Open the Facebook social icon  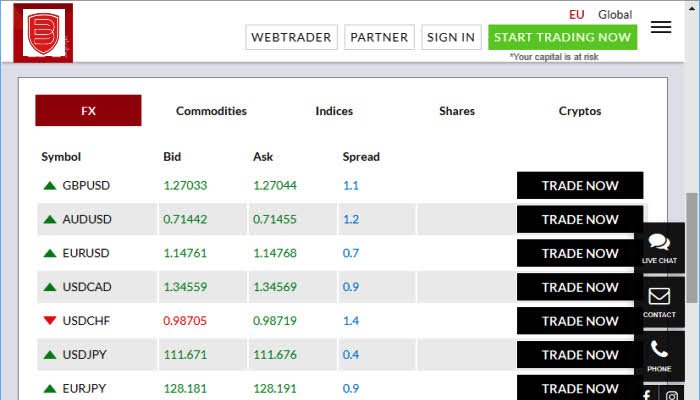click(646, 395)
